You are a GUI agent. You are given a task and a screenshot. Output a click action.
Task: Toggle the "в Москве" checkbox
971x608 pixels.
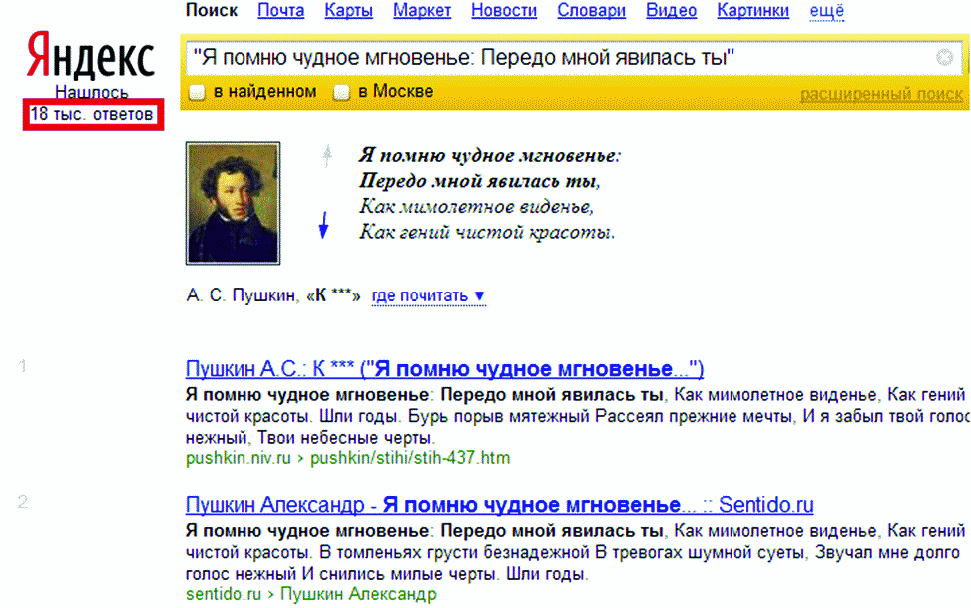[x=342, y=93]
